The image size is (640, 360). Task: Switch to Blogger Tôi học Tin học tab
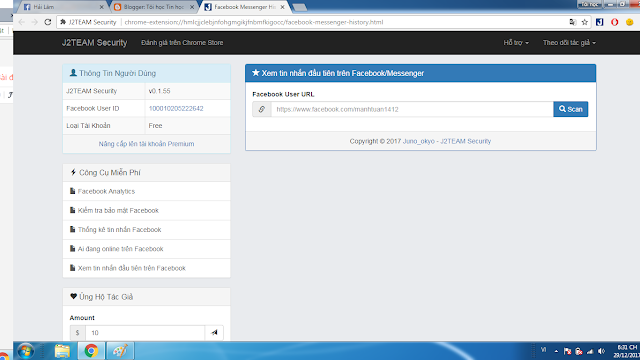[153, 7]
